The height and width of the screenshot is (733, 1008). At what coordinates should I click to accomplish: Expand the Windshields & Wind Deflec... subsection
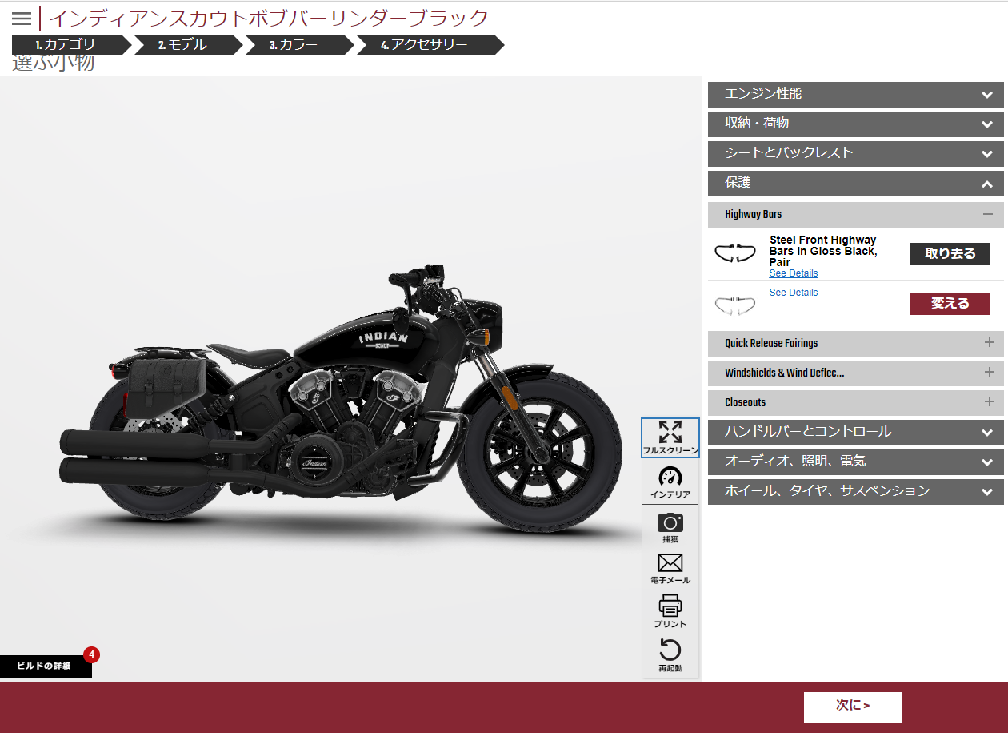tap(856, 373)
